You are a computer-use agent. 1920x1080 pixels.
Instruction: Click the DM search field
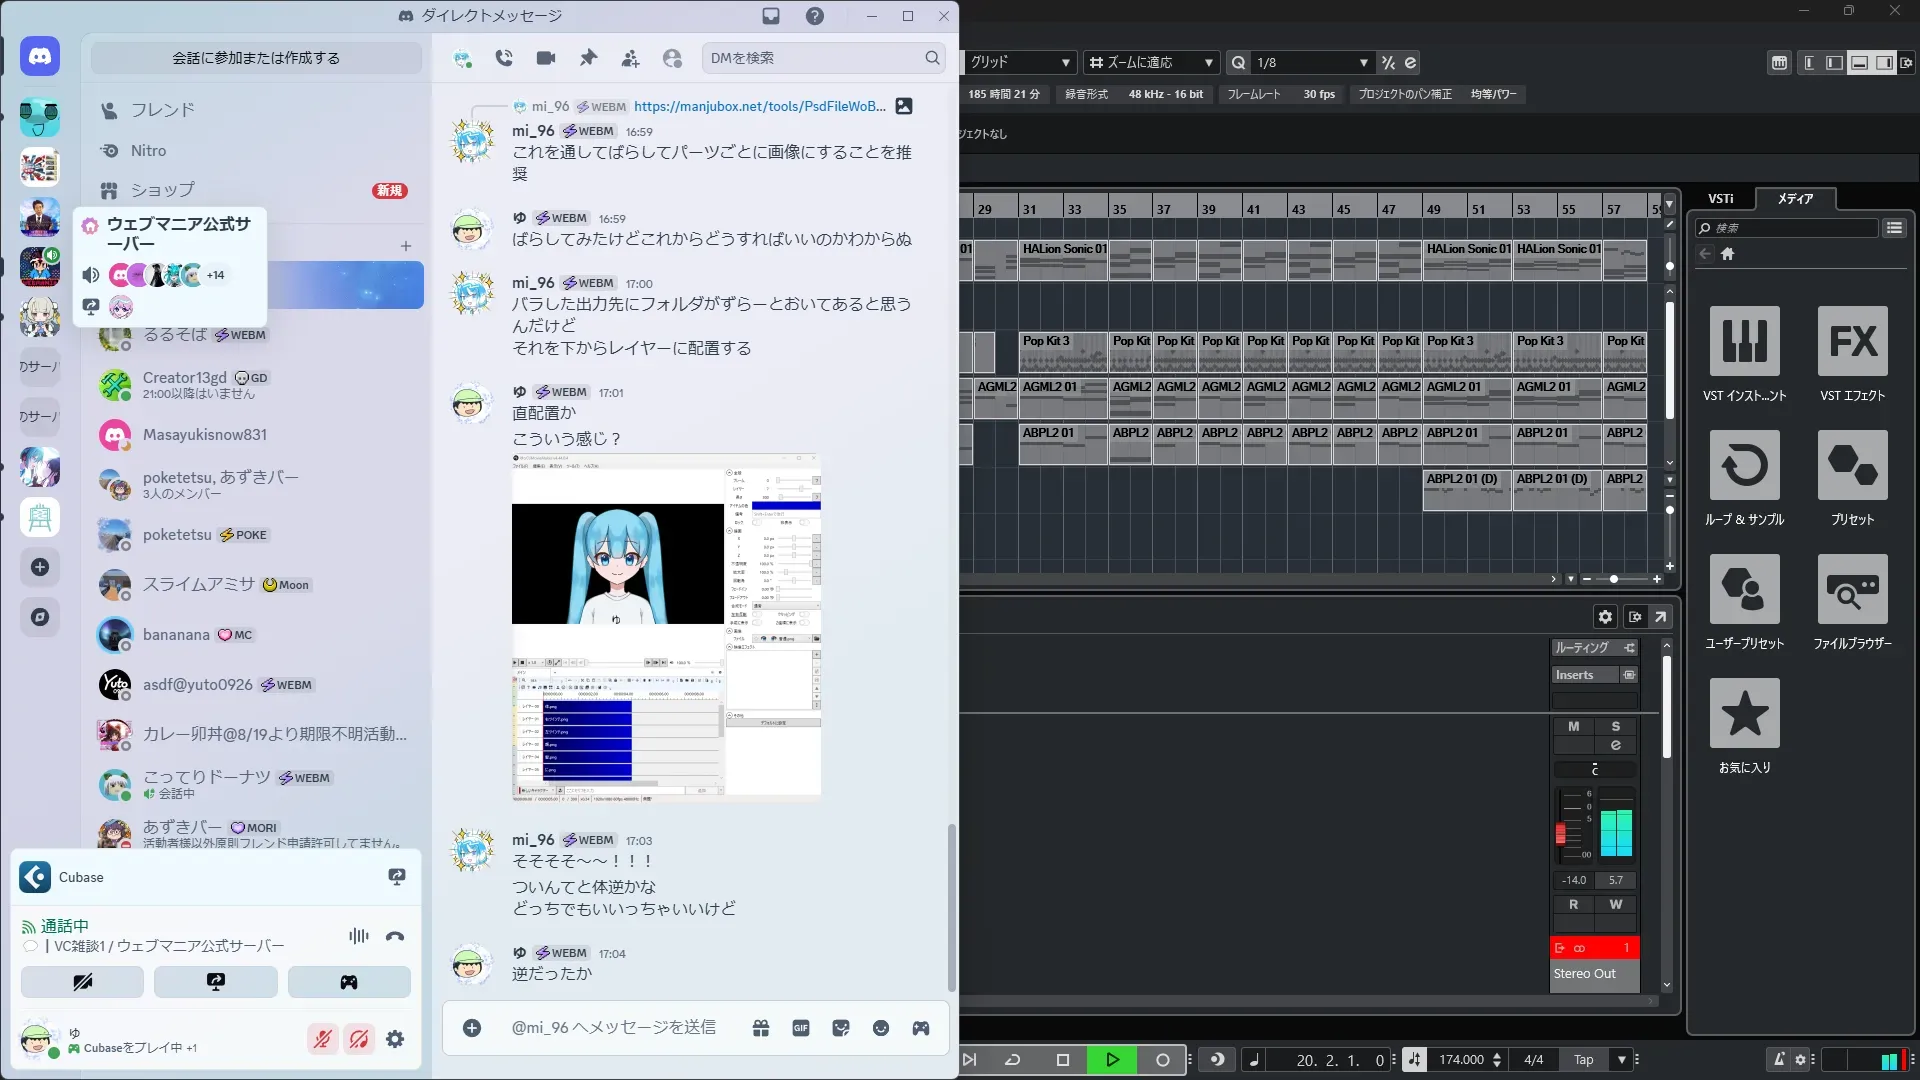[x=812, y=58]
